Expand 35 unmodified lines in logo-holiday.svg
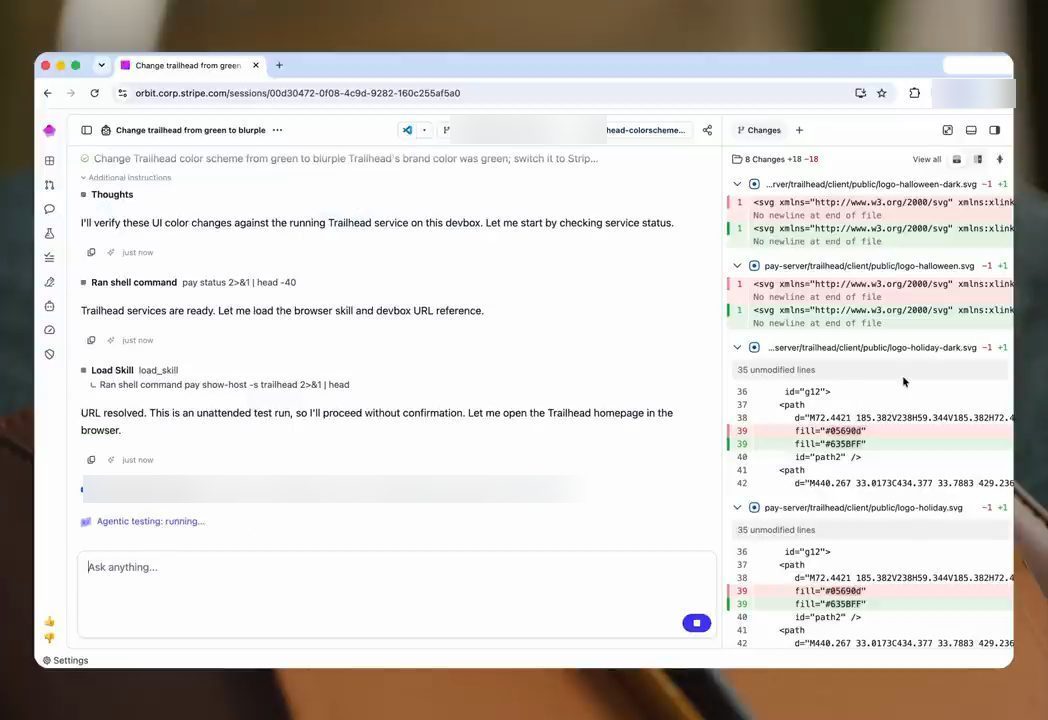This screenshot has height=720, width=1048. pos(870,529)
